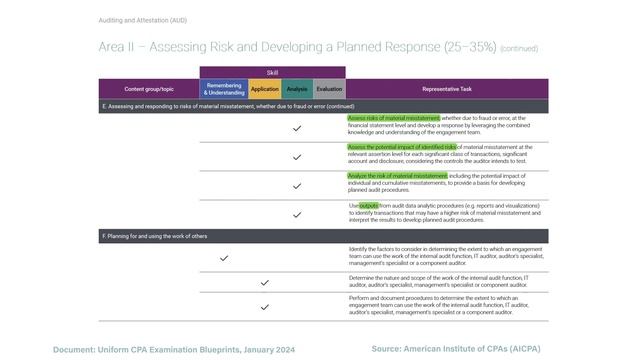The width and height of the screenshot is (640, 360).
Task: Click the checkmark beside 'Analyze the risk of material misstatement'
Action: 297,186
